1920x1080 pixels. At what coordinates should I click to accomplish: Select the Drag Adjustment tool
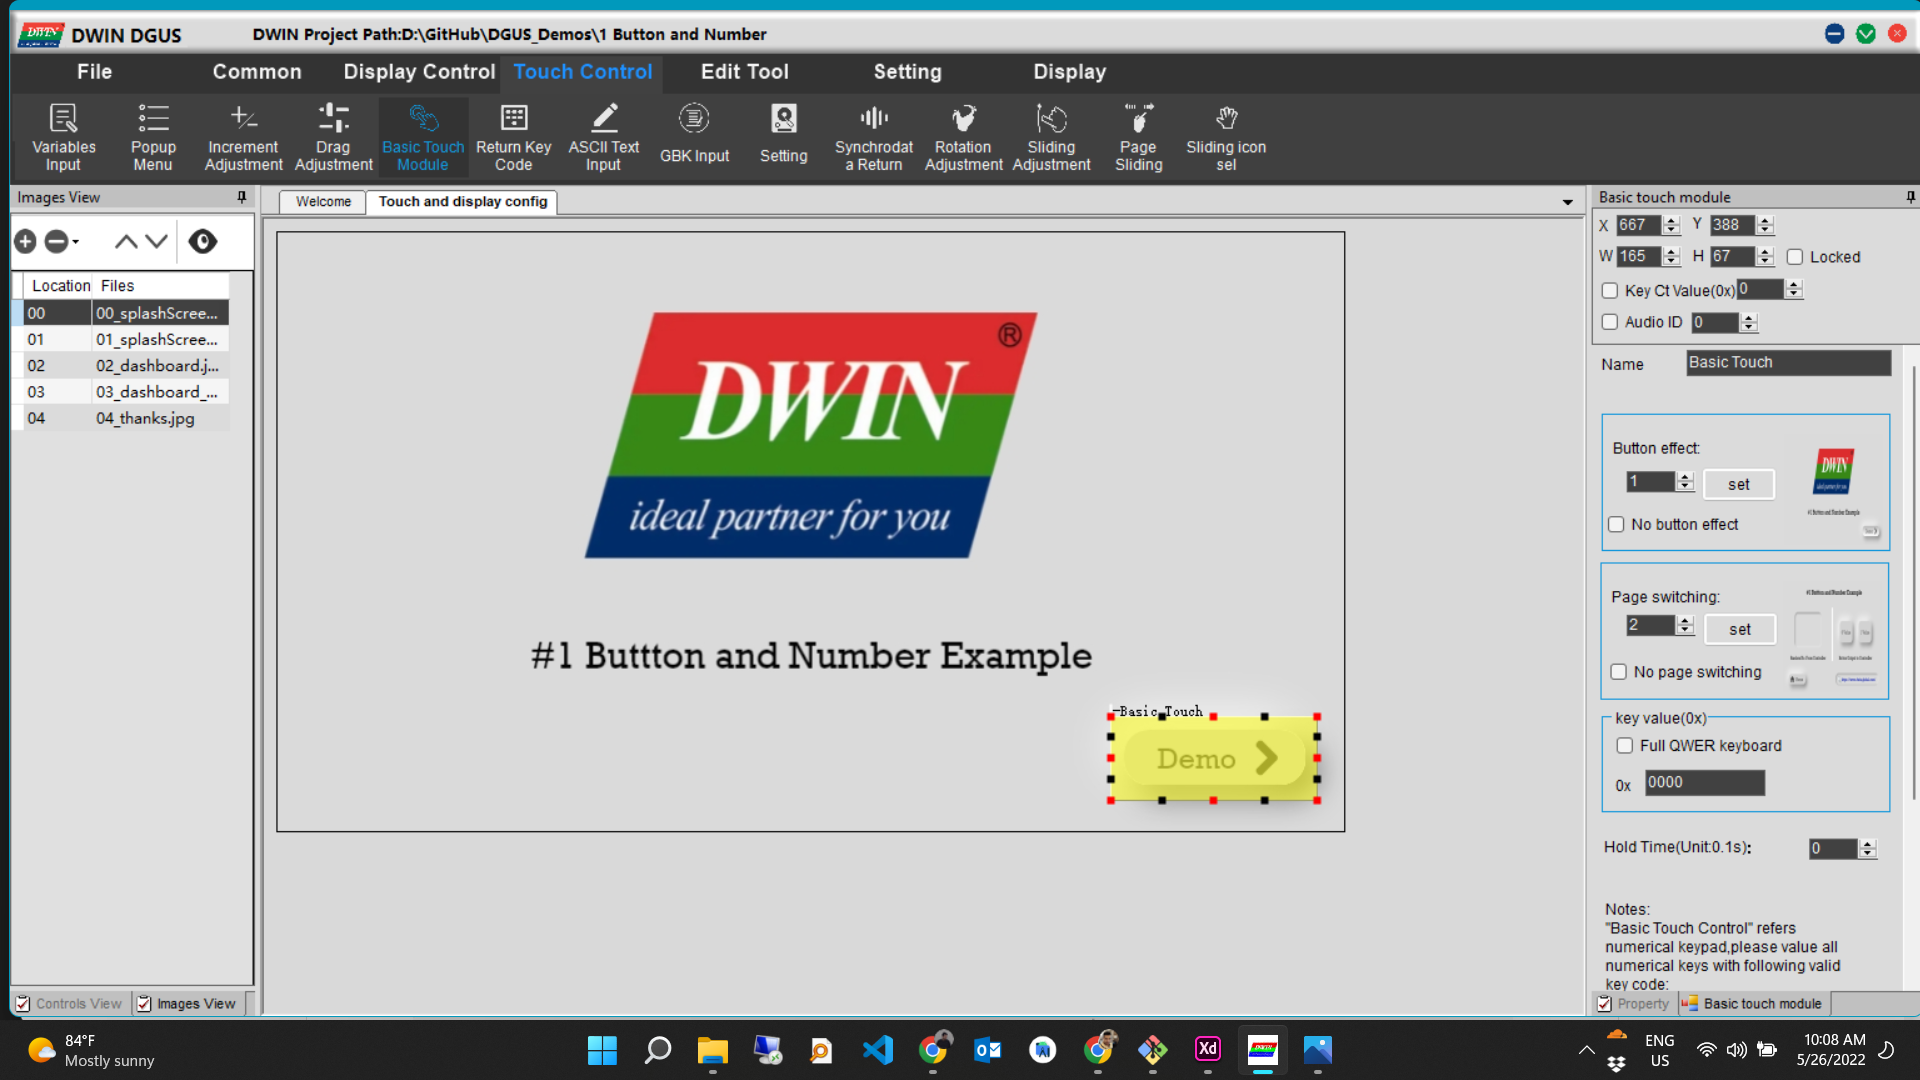333,135
